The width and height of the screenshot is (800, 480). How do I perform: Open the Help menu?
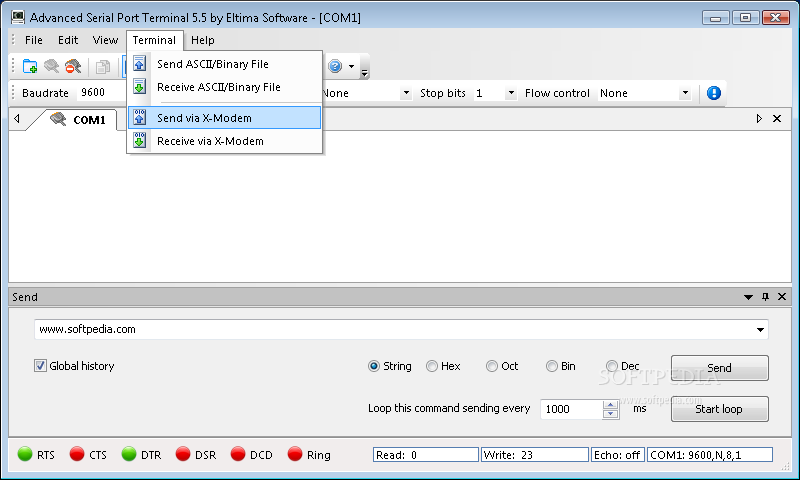pos(203,40)
